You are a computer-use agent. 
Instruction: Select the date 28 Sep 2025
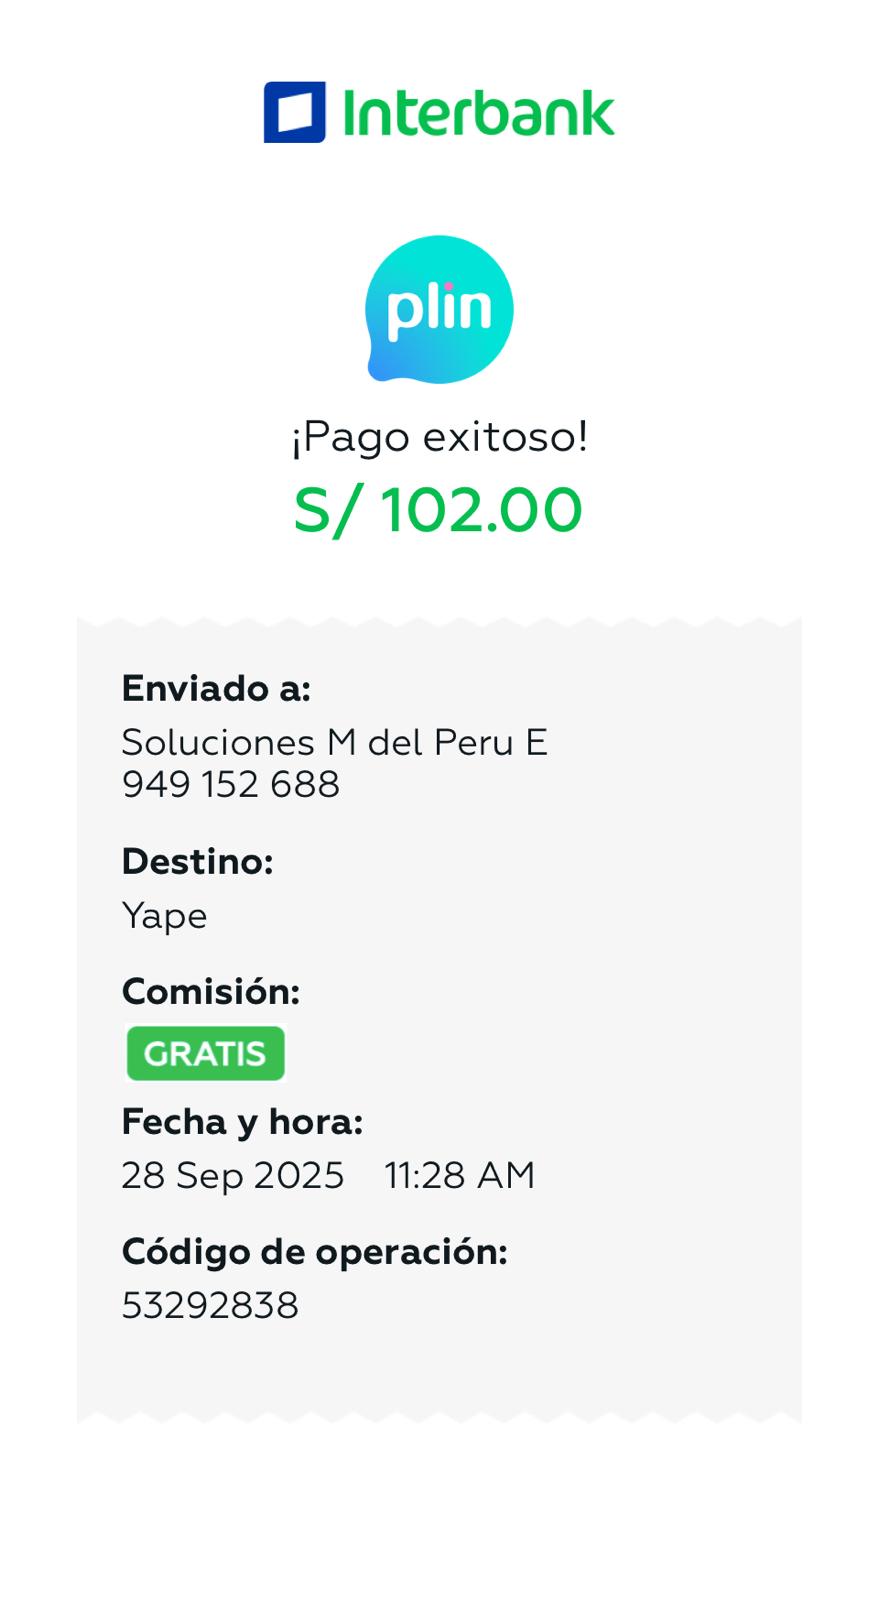coord(232,1175)
